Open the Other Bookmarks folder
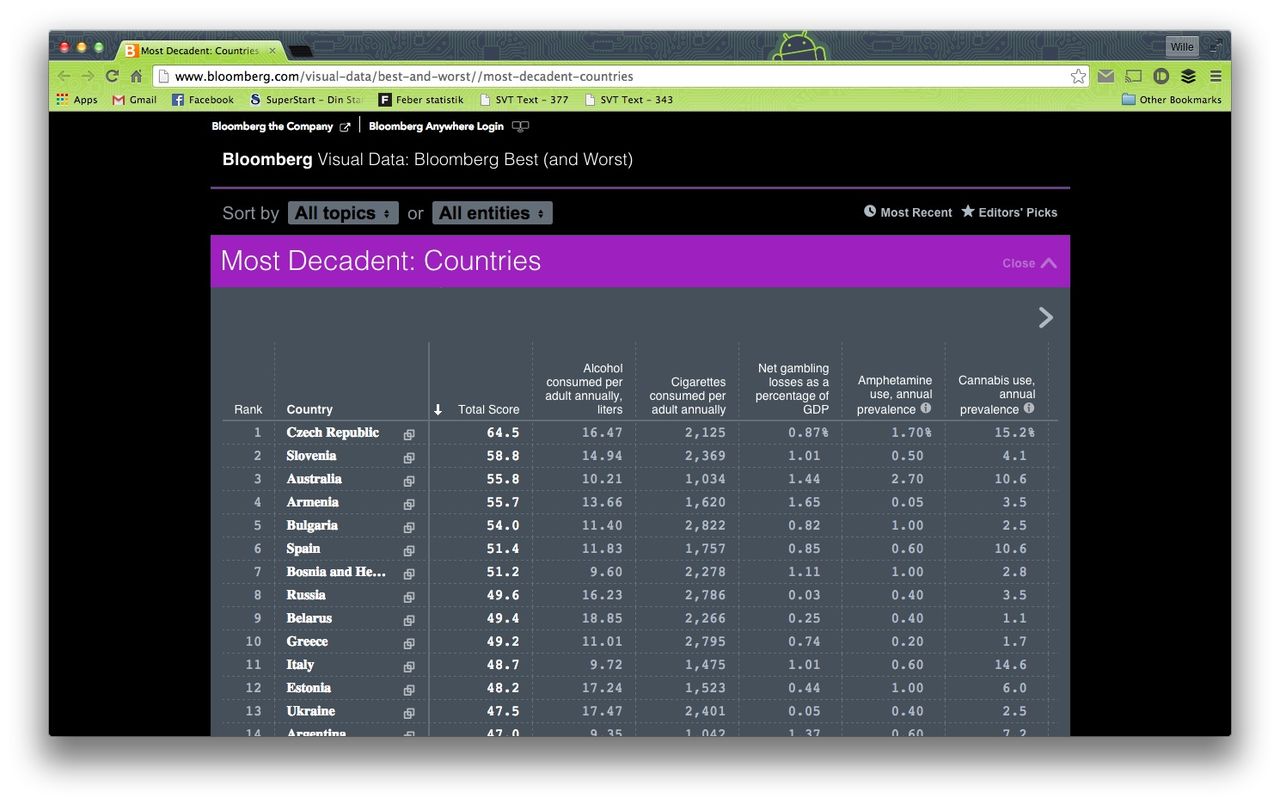The height and width of the screenshot is (804, 1280). point(1172,100)
